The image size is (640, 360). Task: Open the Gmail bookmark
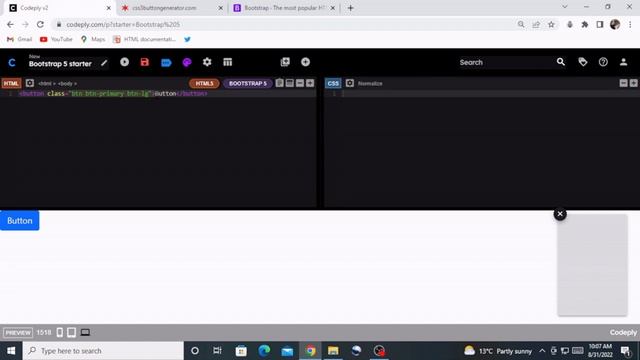coord(19,39)
